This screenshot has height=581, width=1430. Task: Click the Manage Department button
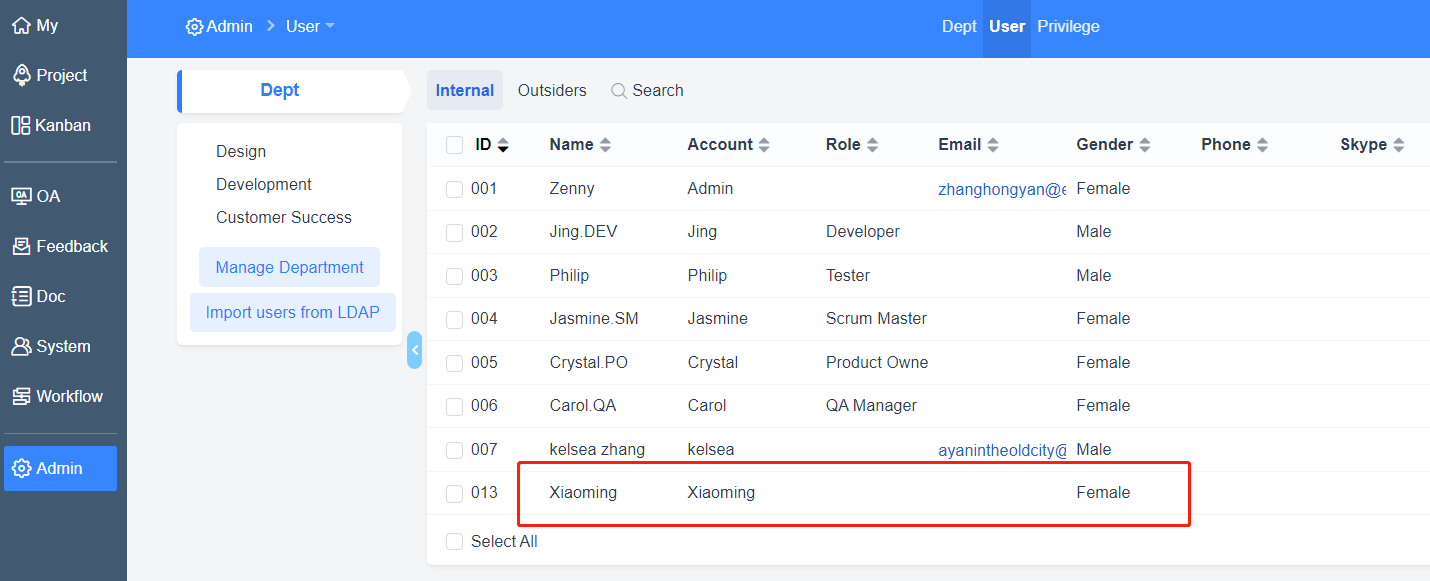(289, 267)
